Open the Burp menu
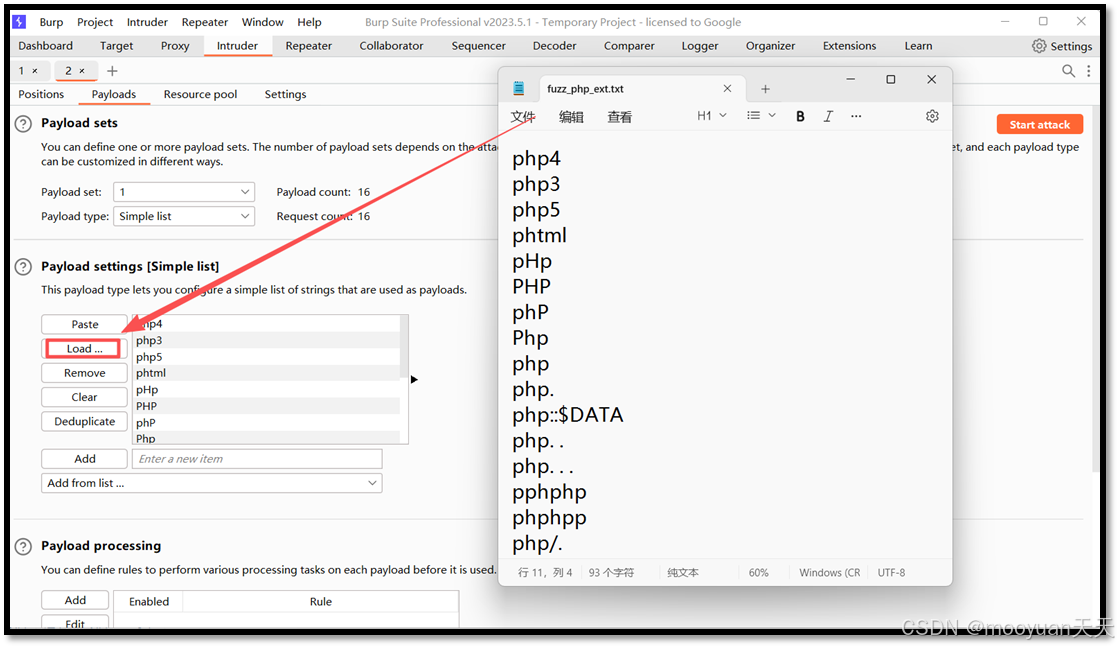 (x=51, y=22)
